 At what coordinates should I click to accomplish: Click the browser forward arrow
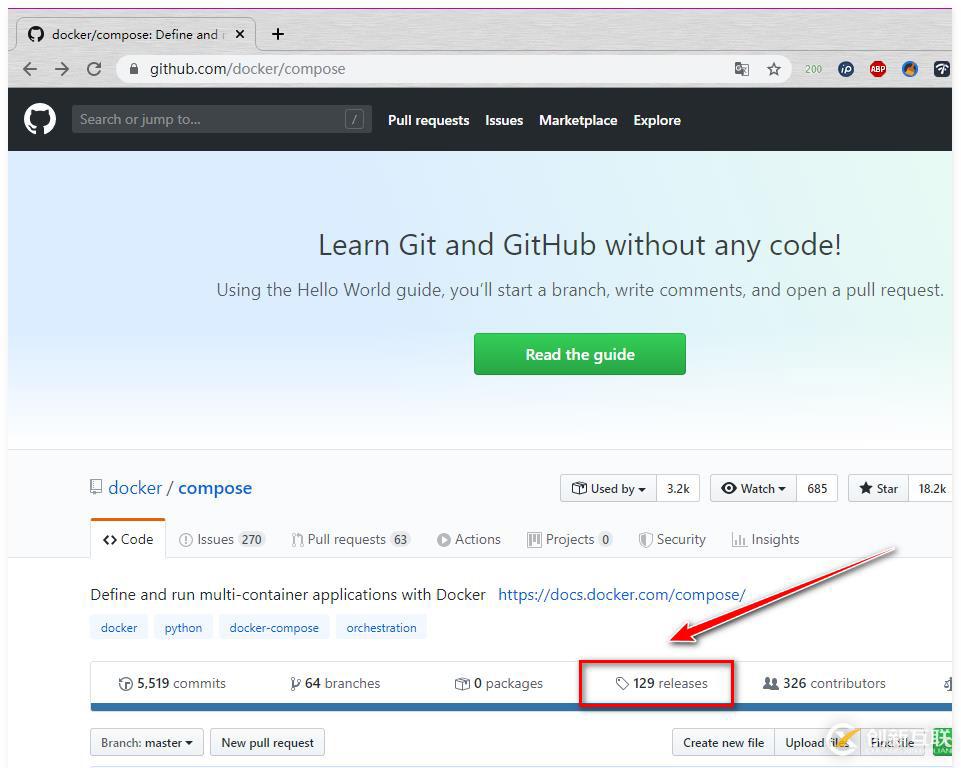(62, 69)
